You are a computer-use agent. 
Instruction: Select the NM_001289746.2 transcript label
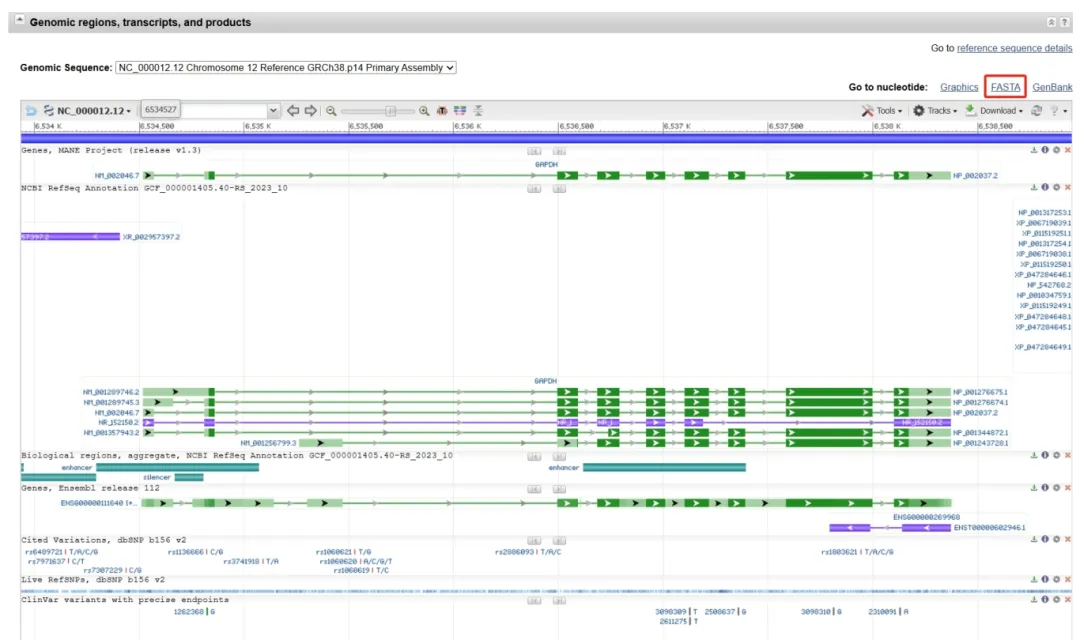(x=112, y=392)
